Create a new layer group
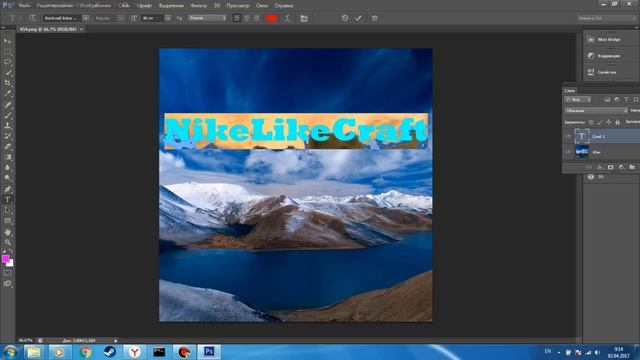 [632, 167]
